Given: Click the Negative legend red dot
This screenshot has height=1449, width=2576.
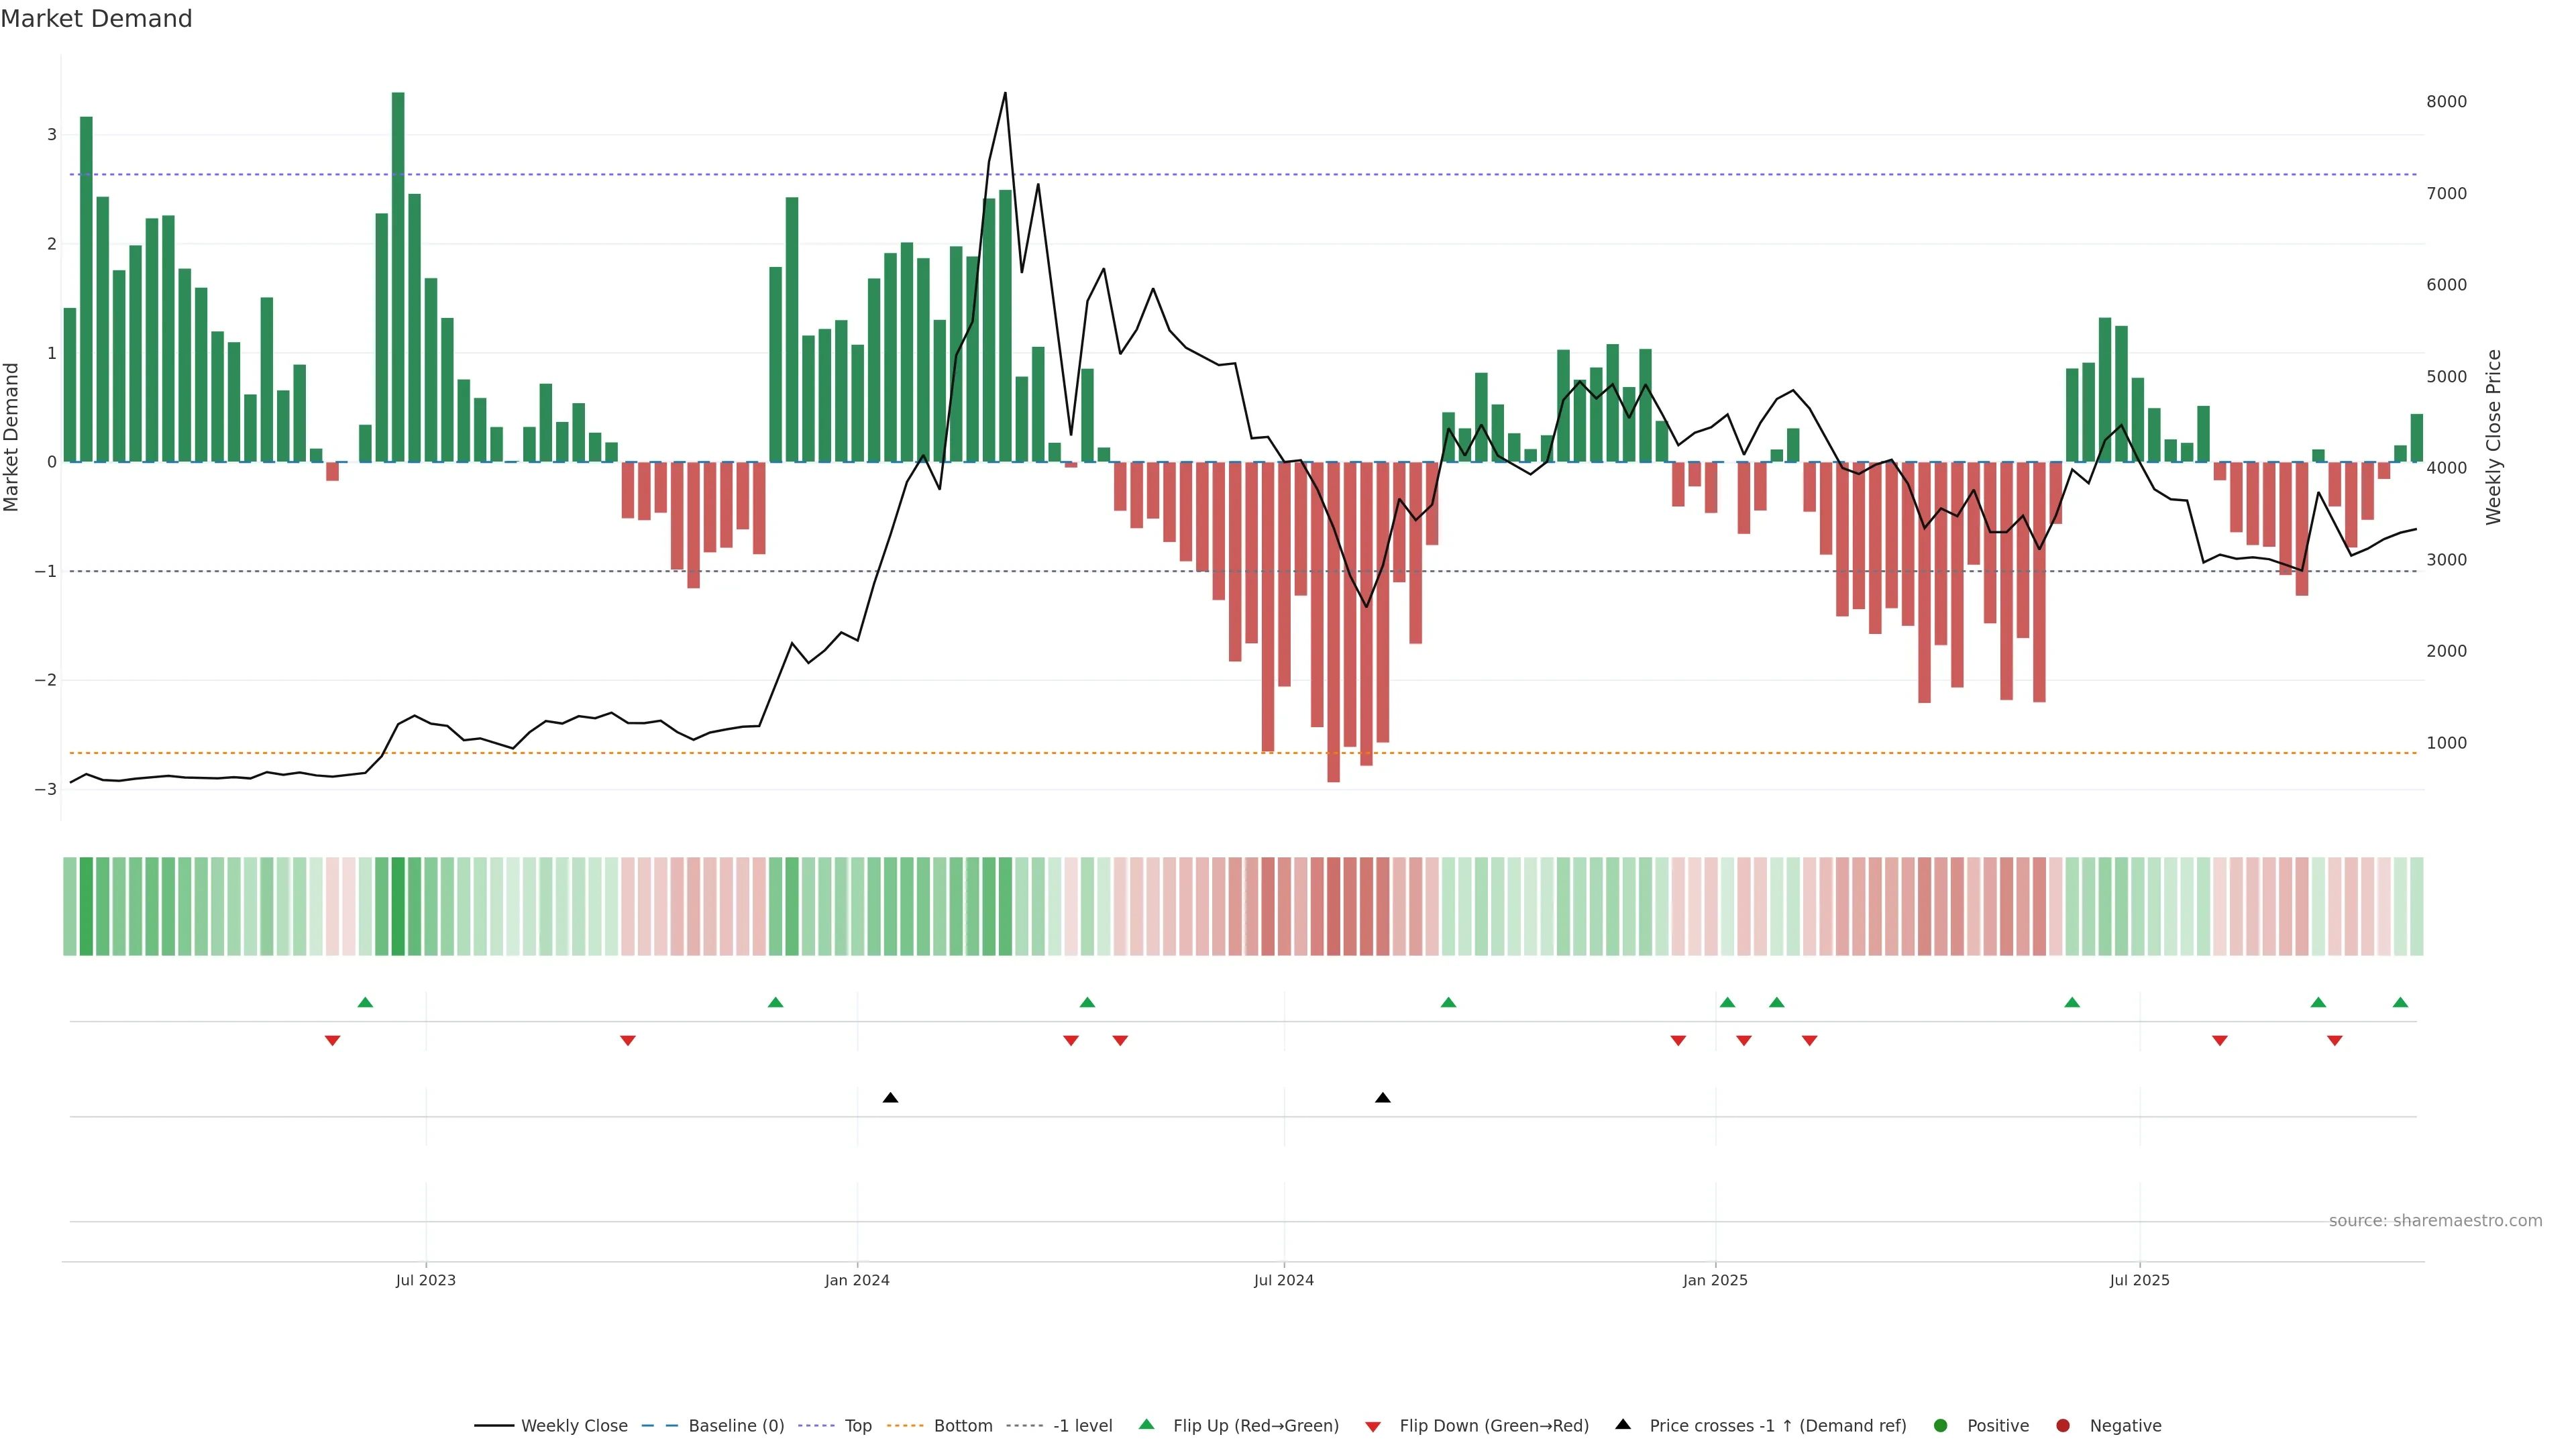Looking at the screenshot, I should pos(2063,1426).
